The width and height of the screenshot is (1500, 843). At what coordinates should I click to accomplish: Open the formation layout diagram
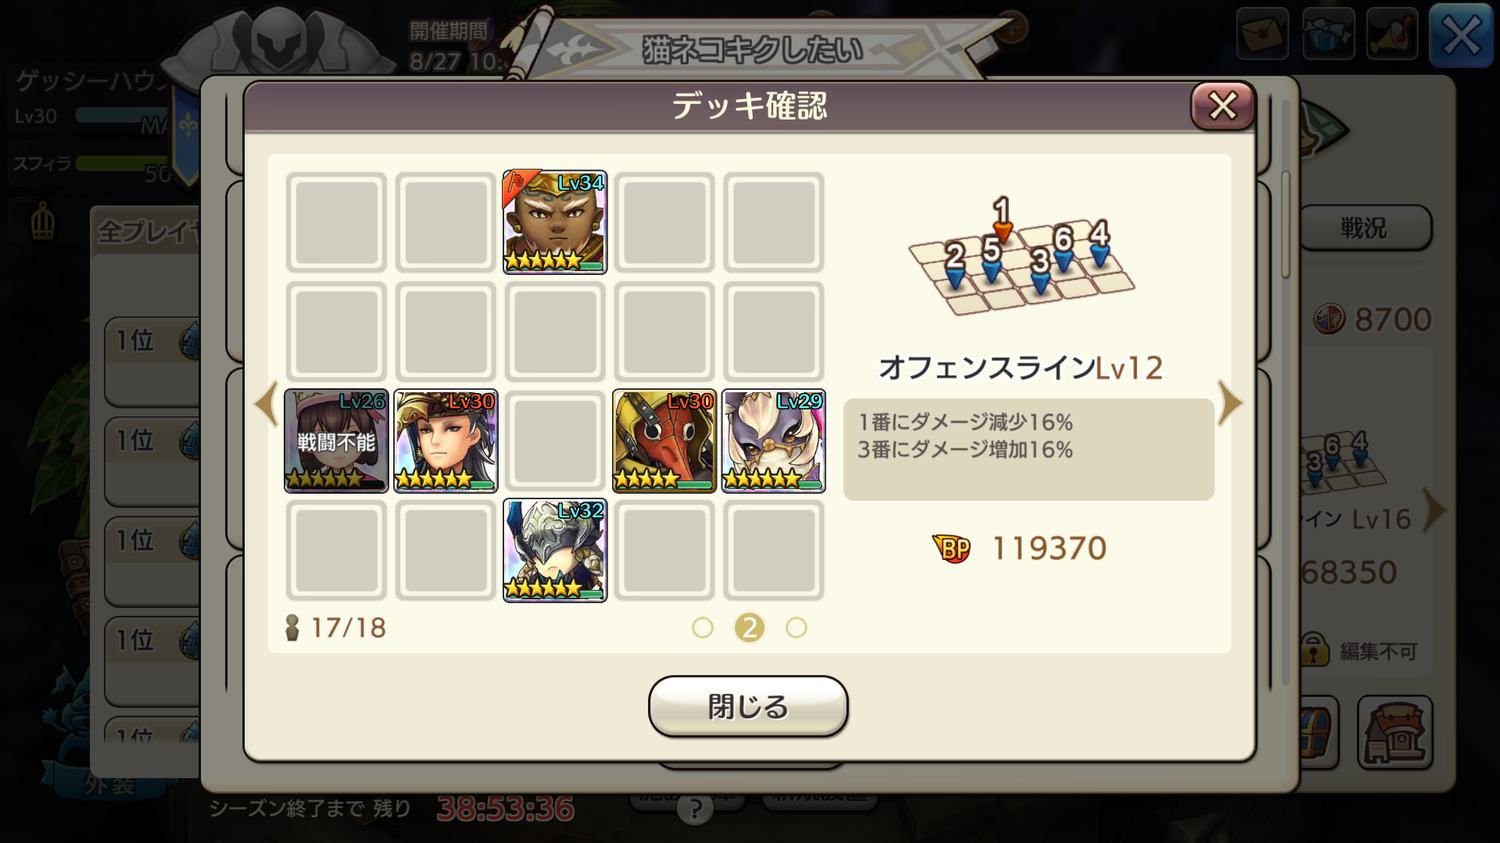(1021, 256)
